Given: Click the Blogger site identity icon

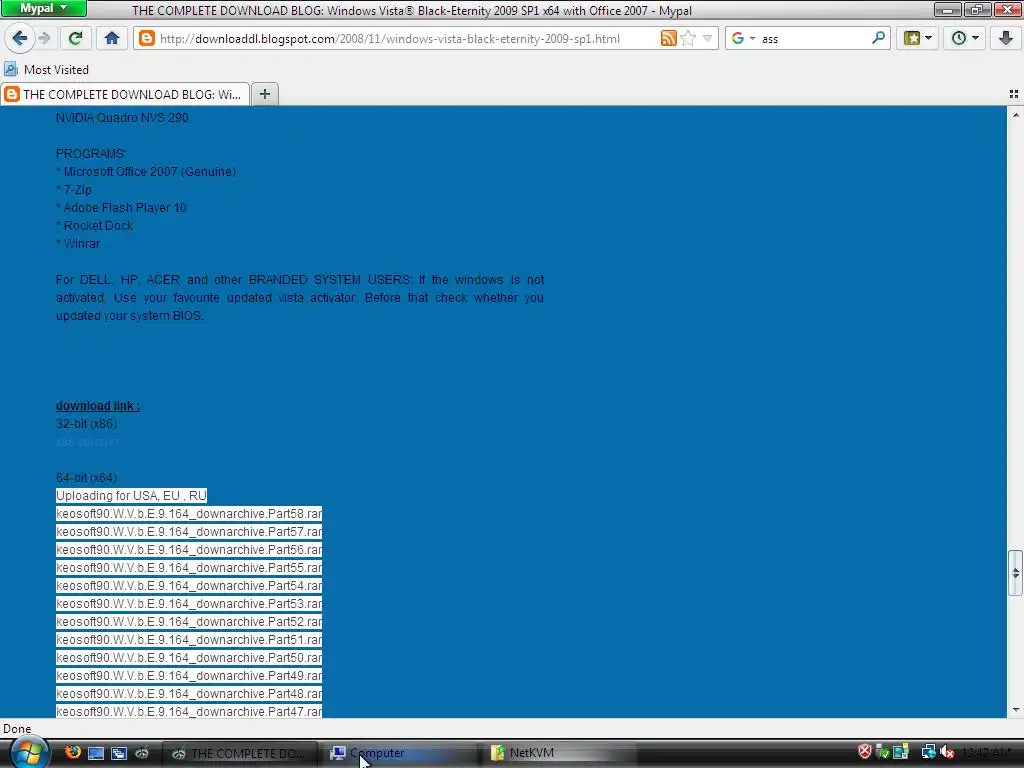Looking at the screenshot, I should point(147,39).
